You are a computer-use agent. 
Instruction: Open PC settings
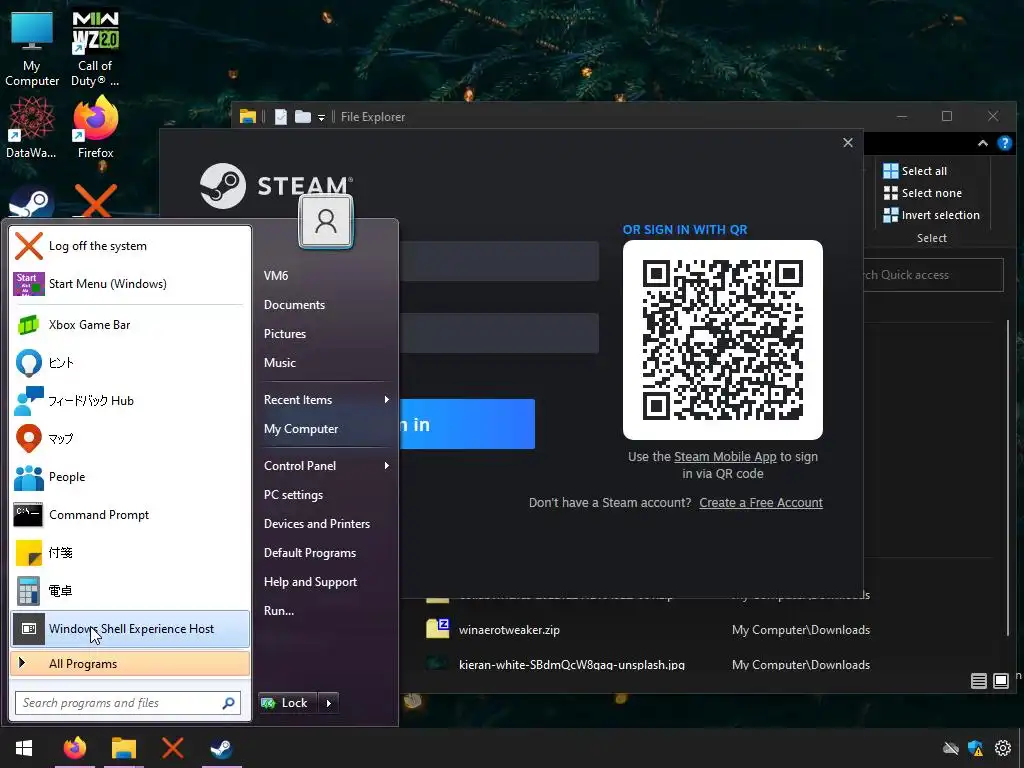tap(325, 495)
